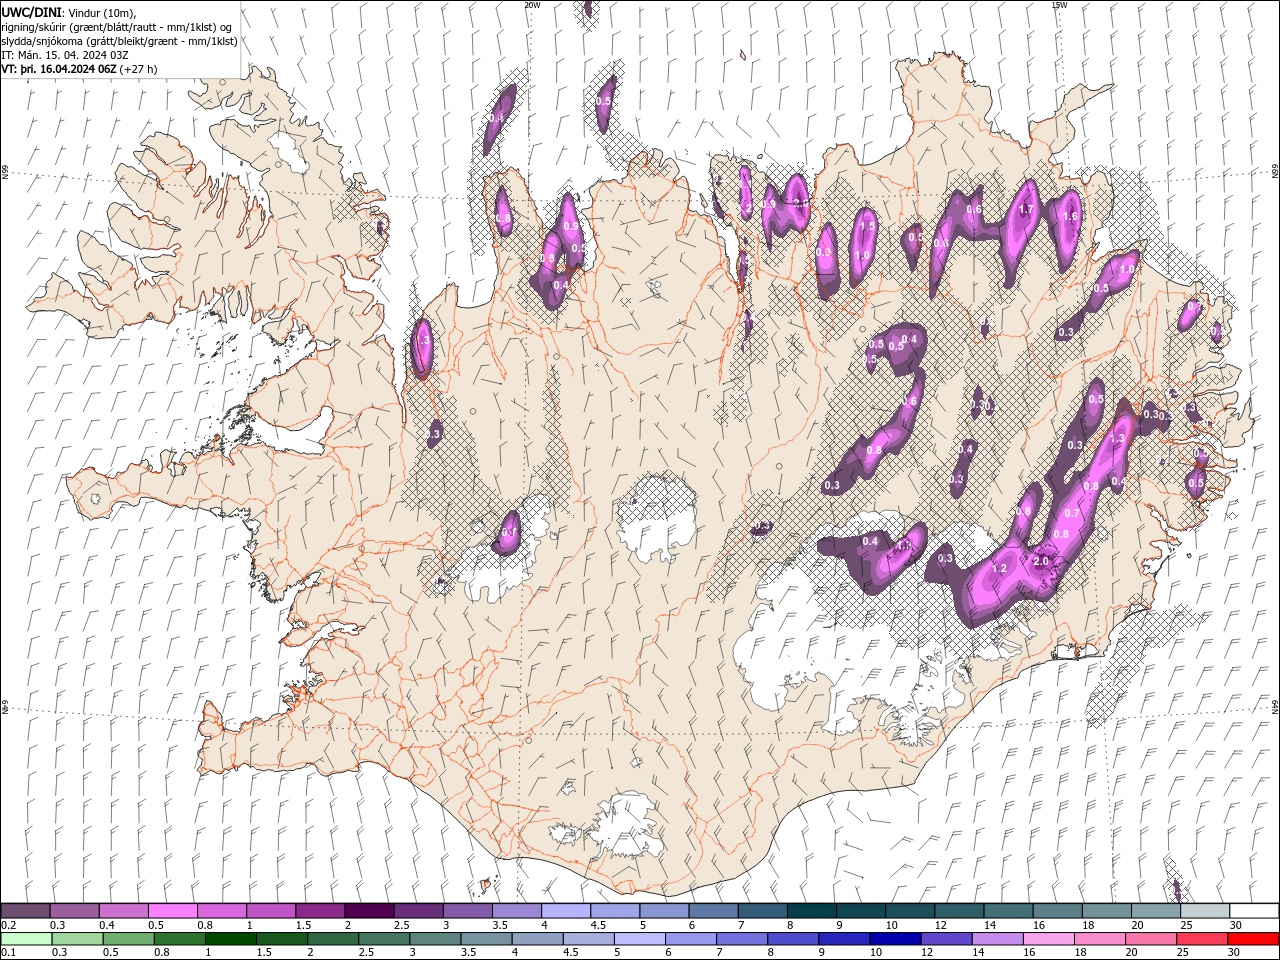
Task: Select the dark green 1 swatch, lower legend row
Action: coord(229,939)
